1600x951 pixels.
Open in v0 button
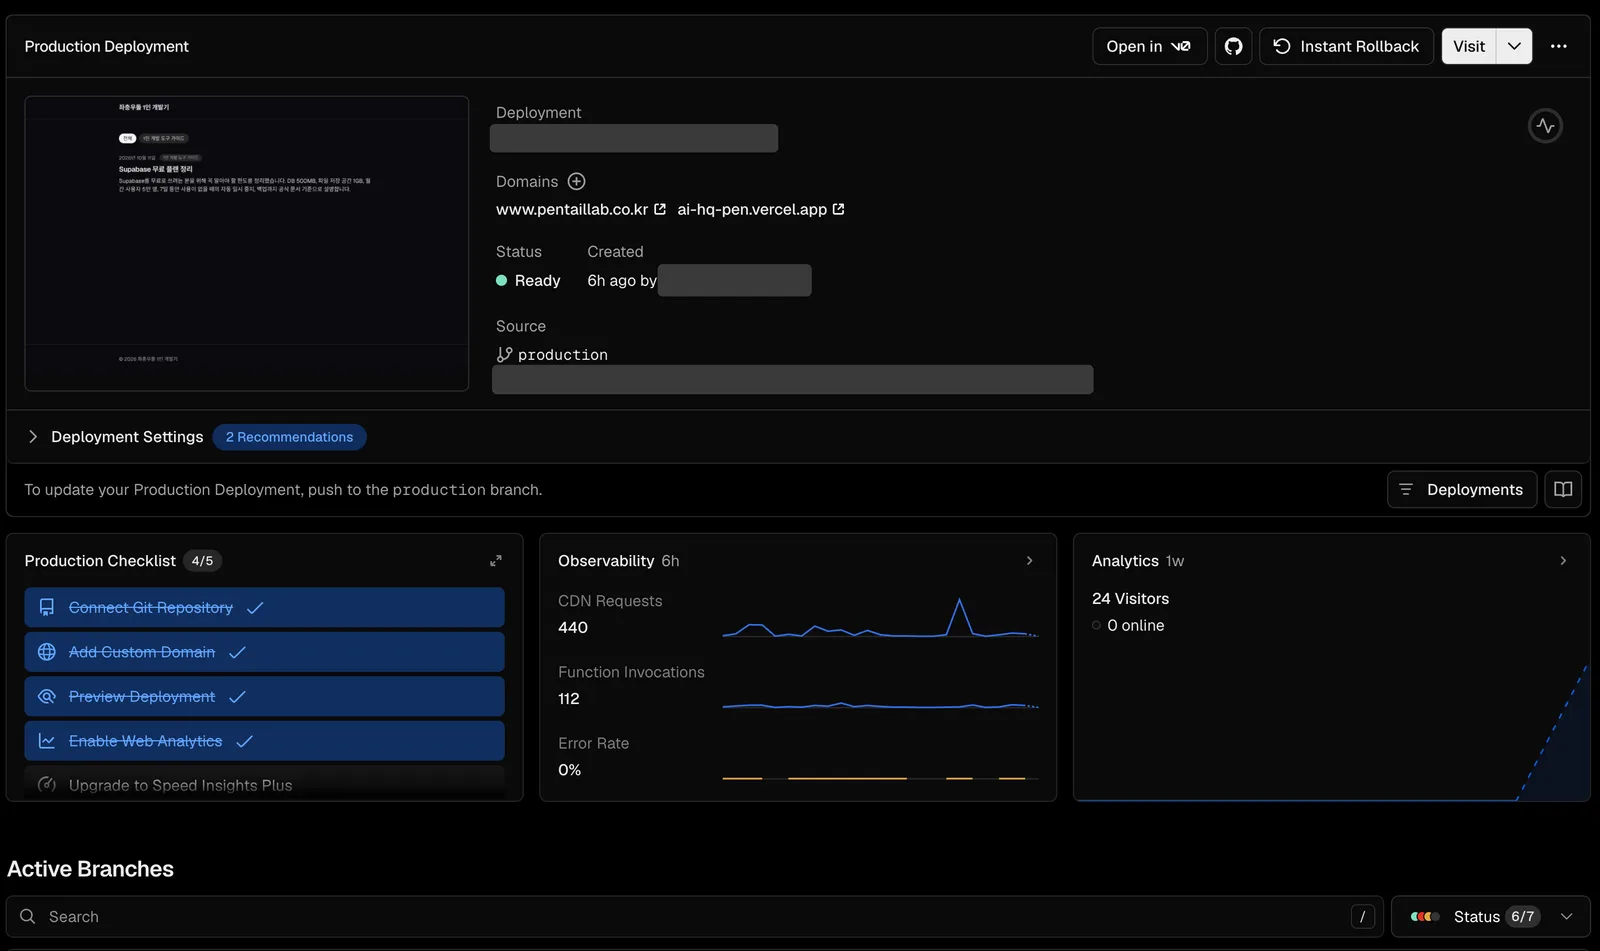[1149, 46]
